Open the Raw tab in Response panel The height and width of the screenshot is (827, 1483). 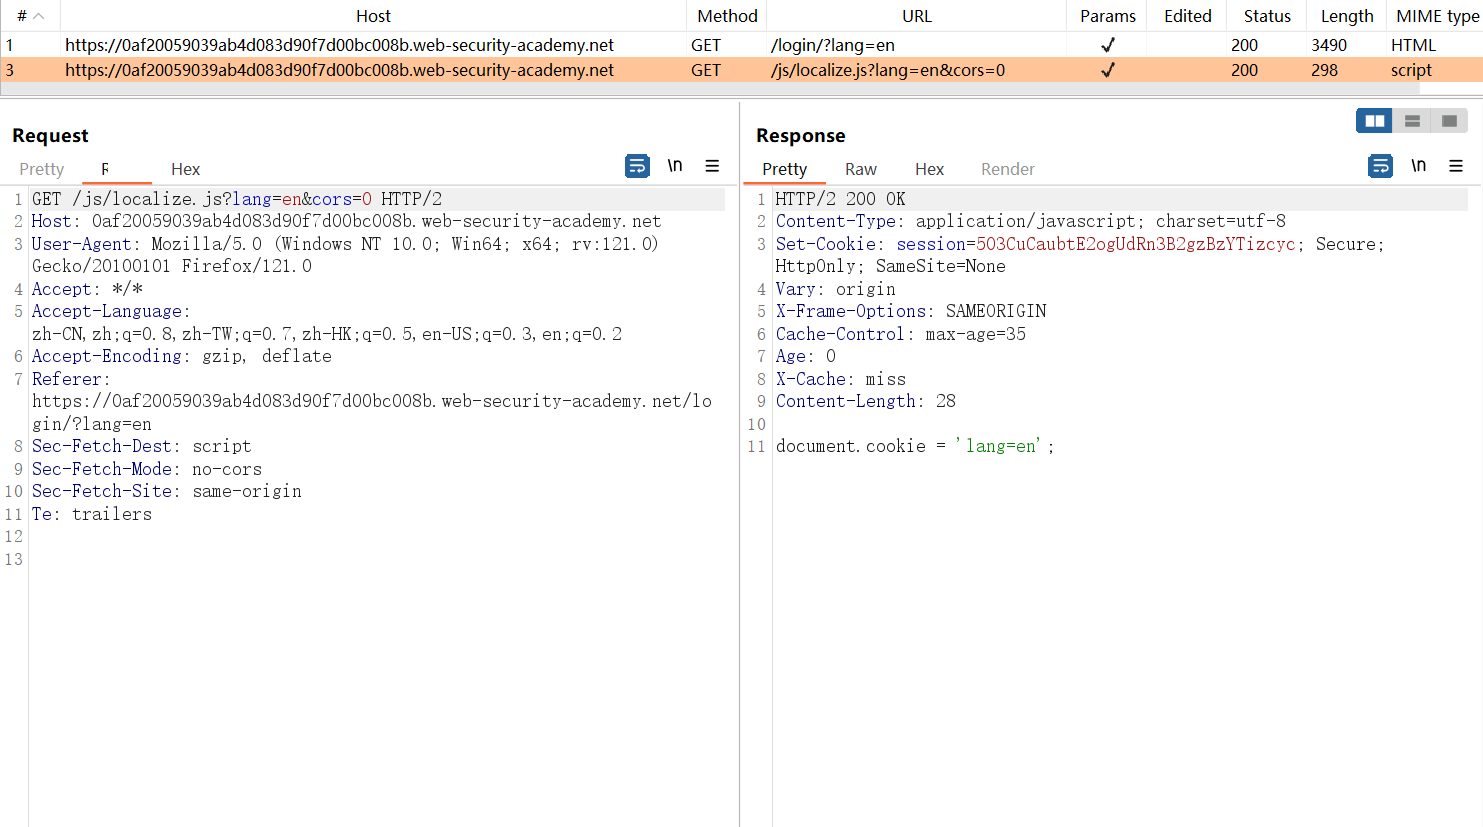(x=860, y=169)
